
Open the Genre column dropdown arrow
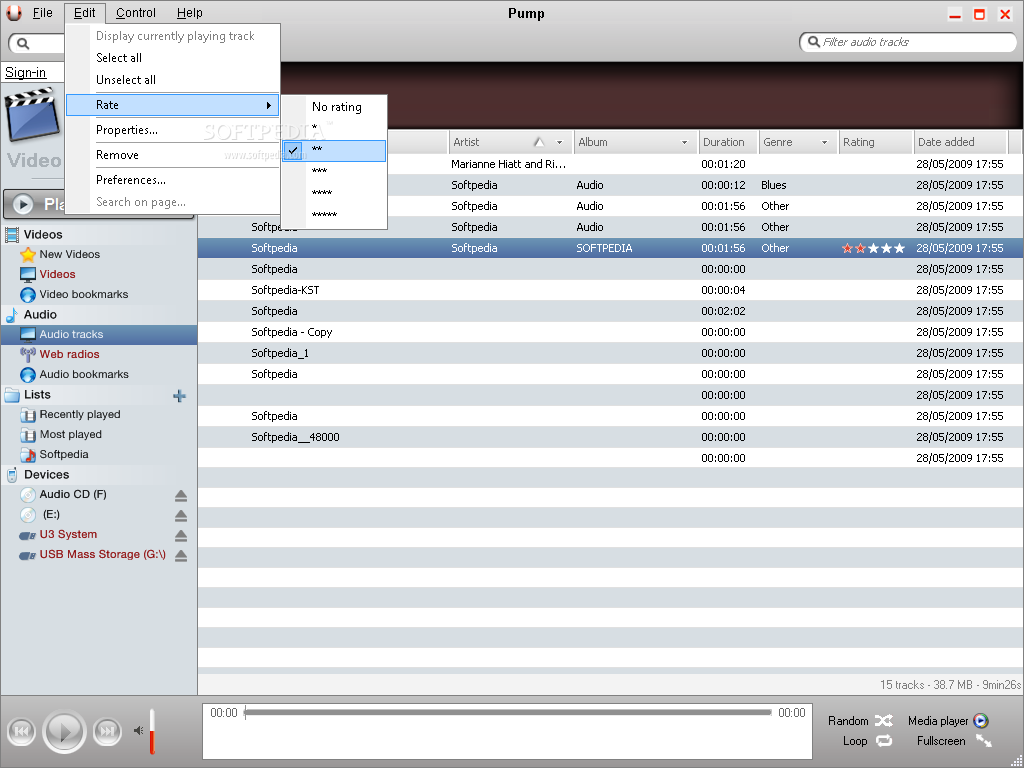point(824,142)
